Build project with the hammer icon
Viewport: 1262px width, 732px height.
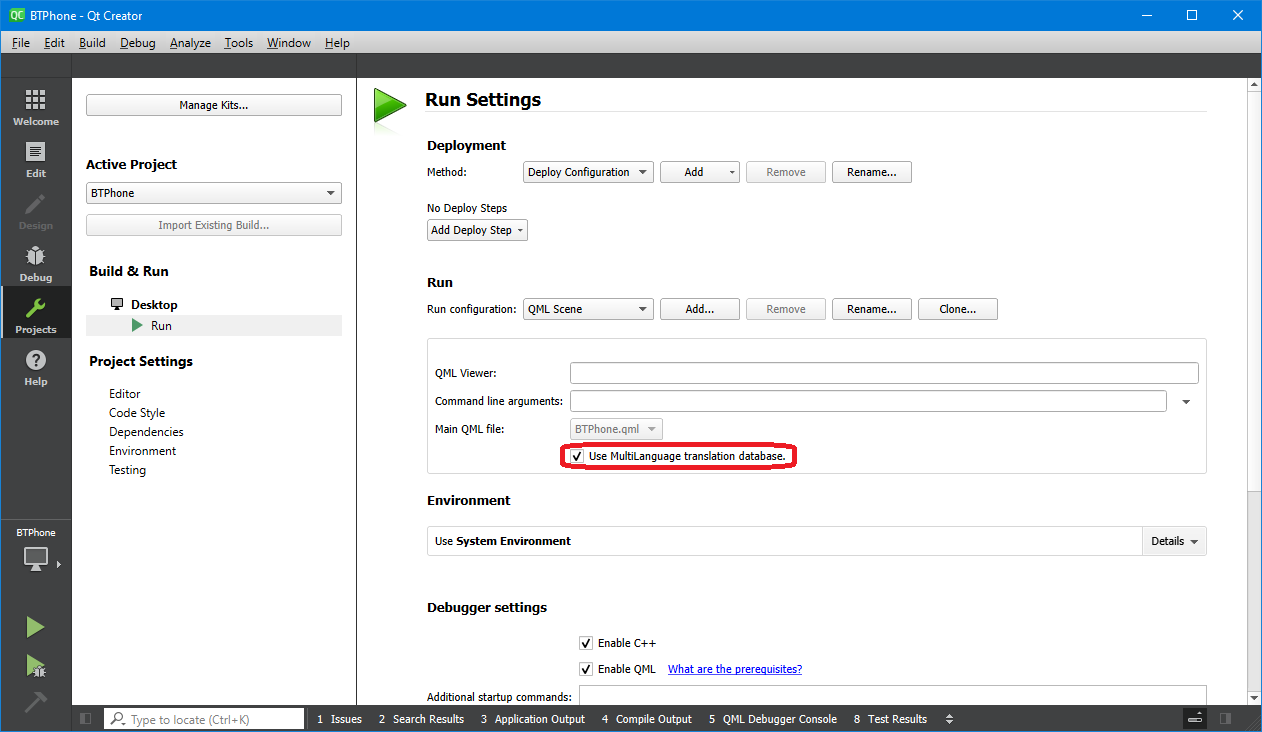pos(35,702)
